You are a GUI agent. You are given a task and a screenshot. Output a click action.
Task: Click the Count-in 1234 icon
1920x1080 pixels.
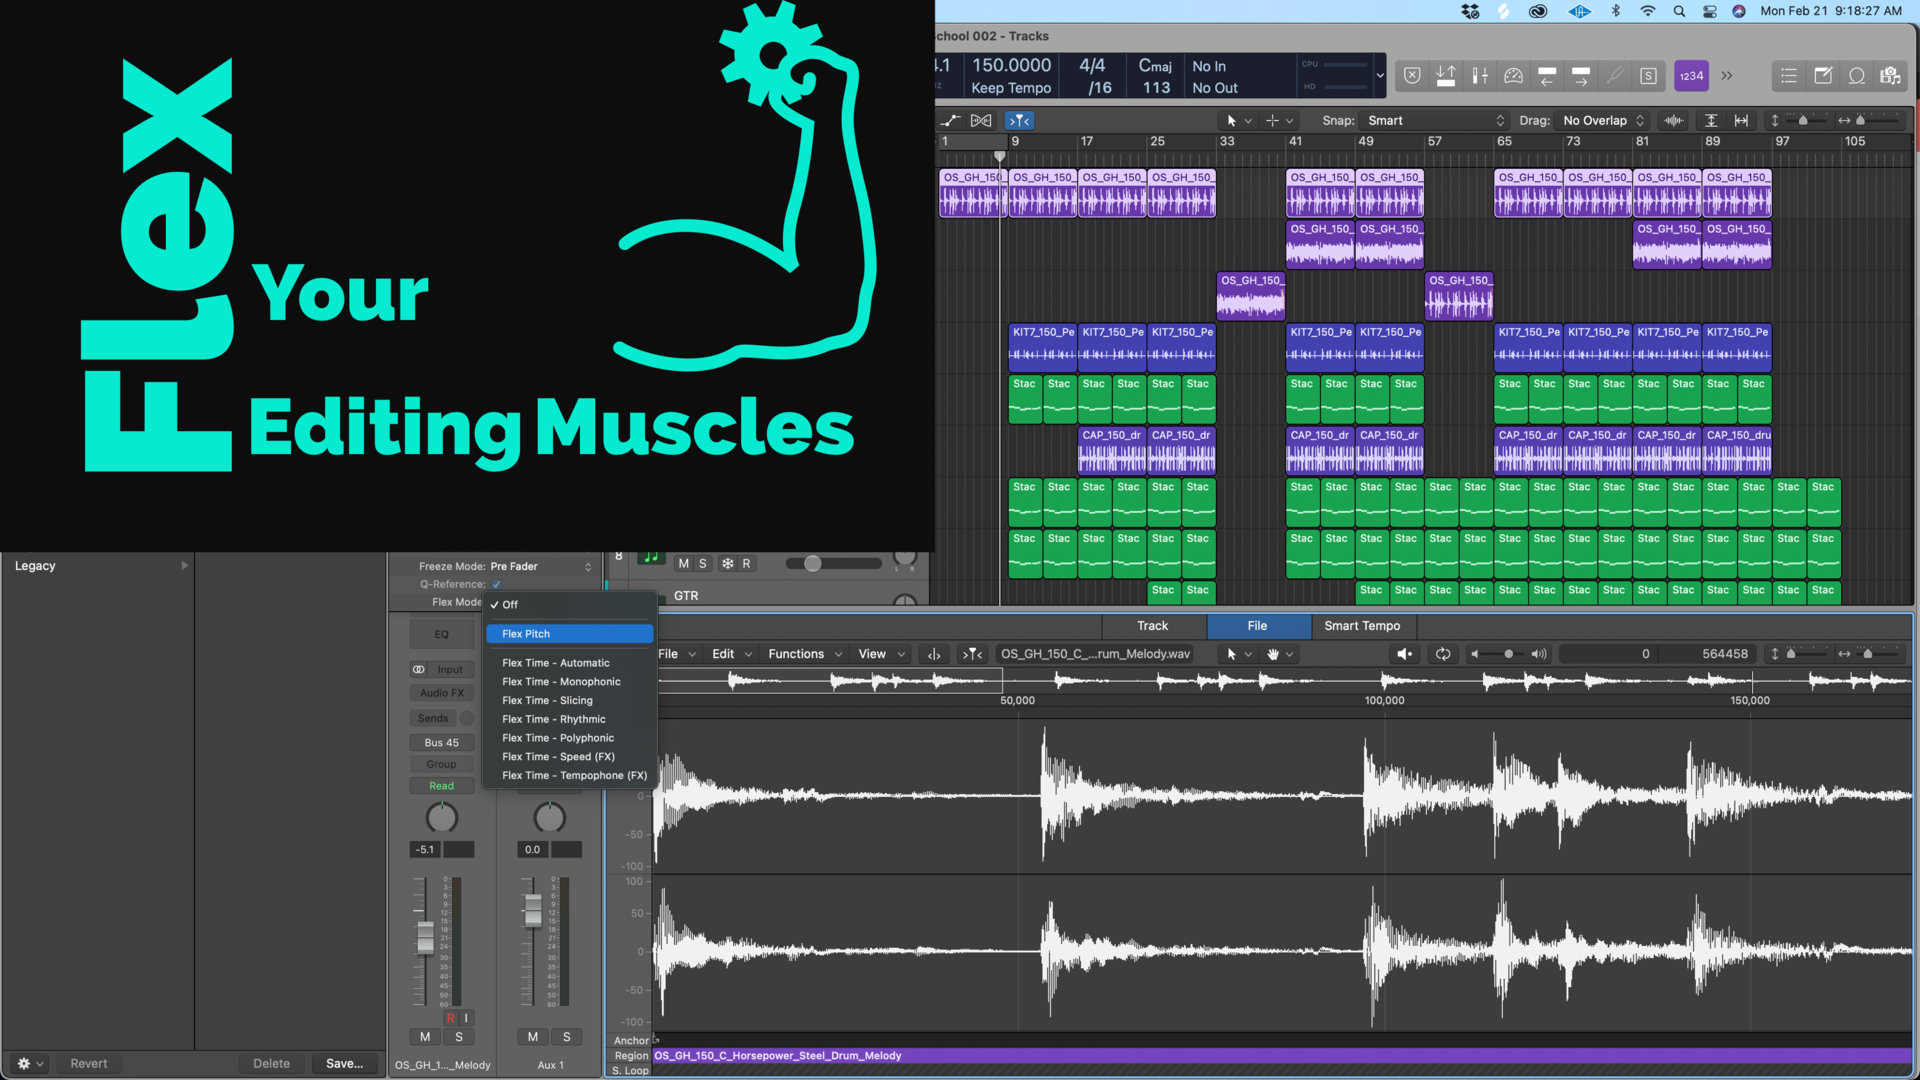tap(1691, 76)
